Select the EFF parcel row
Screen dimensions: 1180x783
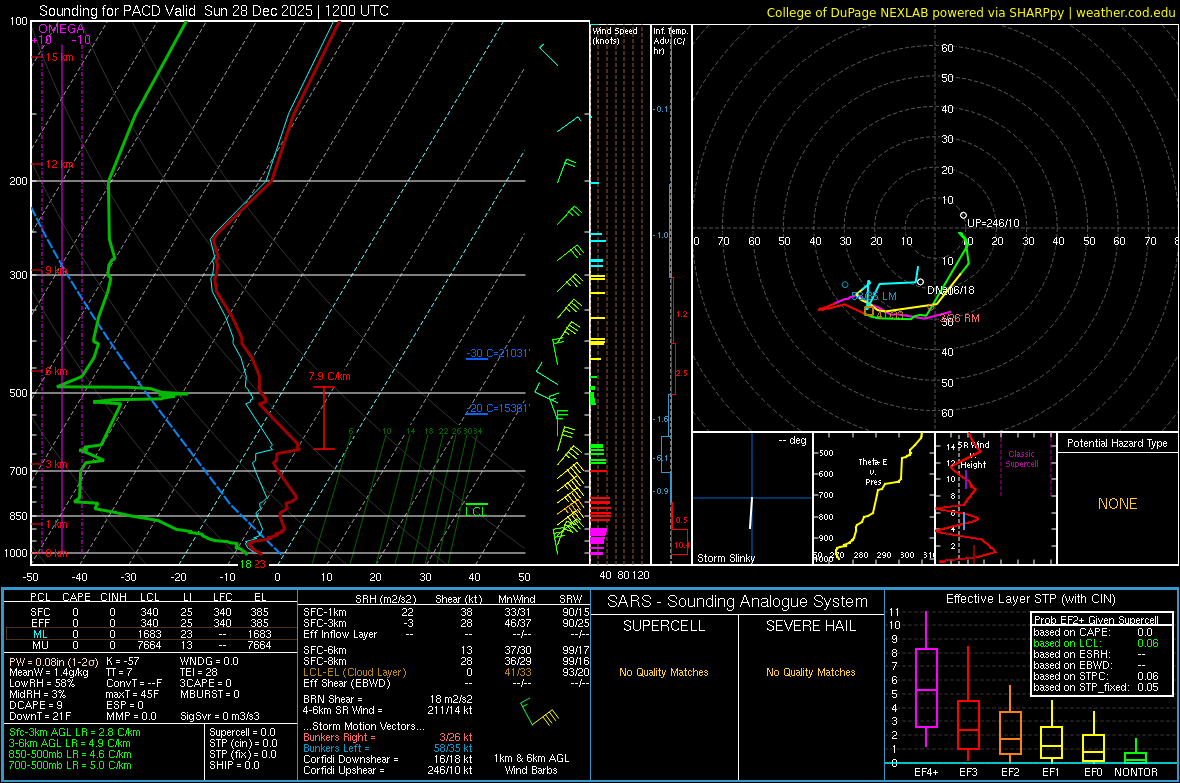[151, 623]
